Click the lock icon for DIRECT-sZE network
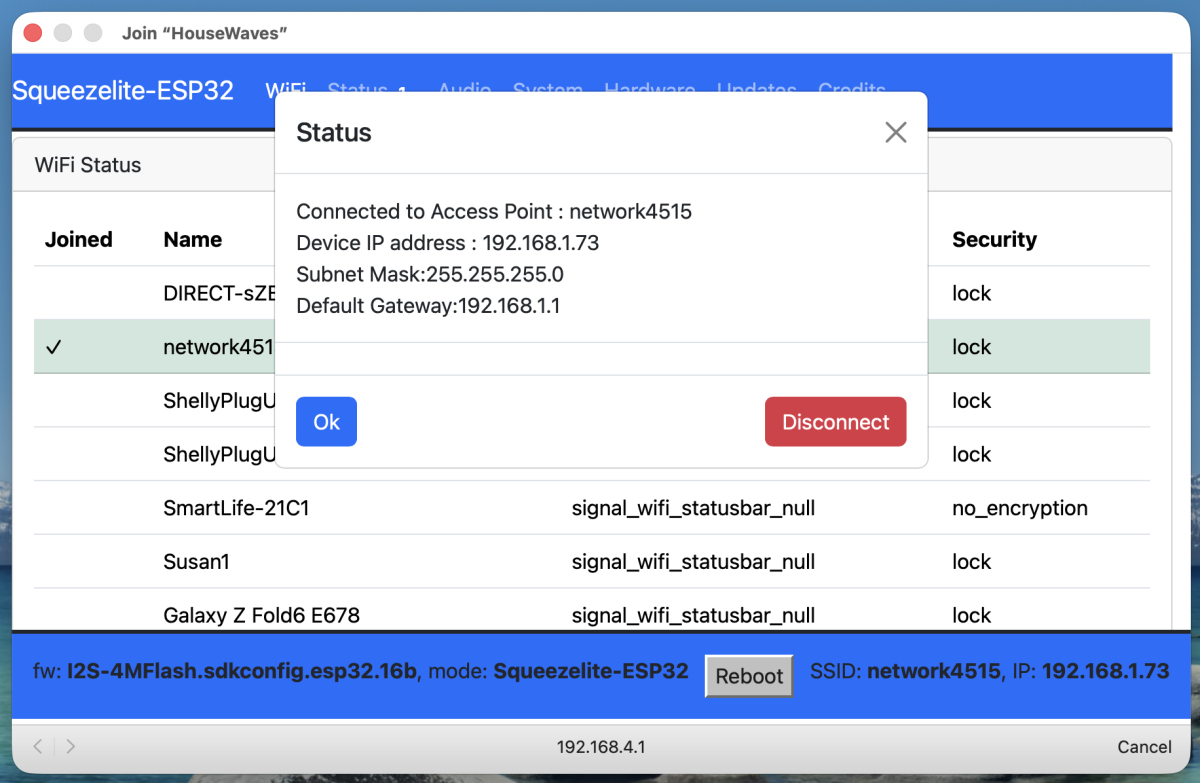 (x=971, y=293)
